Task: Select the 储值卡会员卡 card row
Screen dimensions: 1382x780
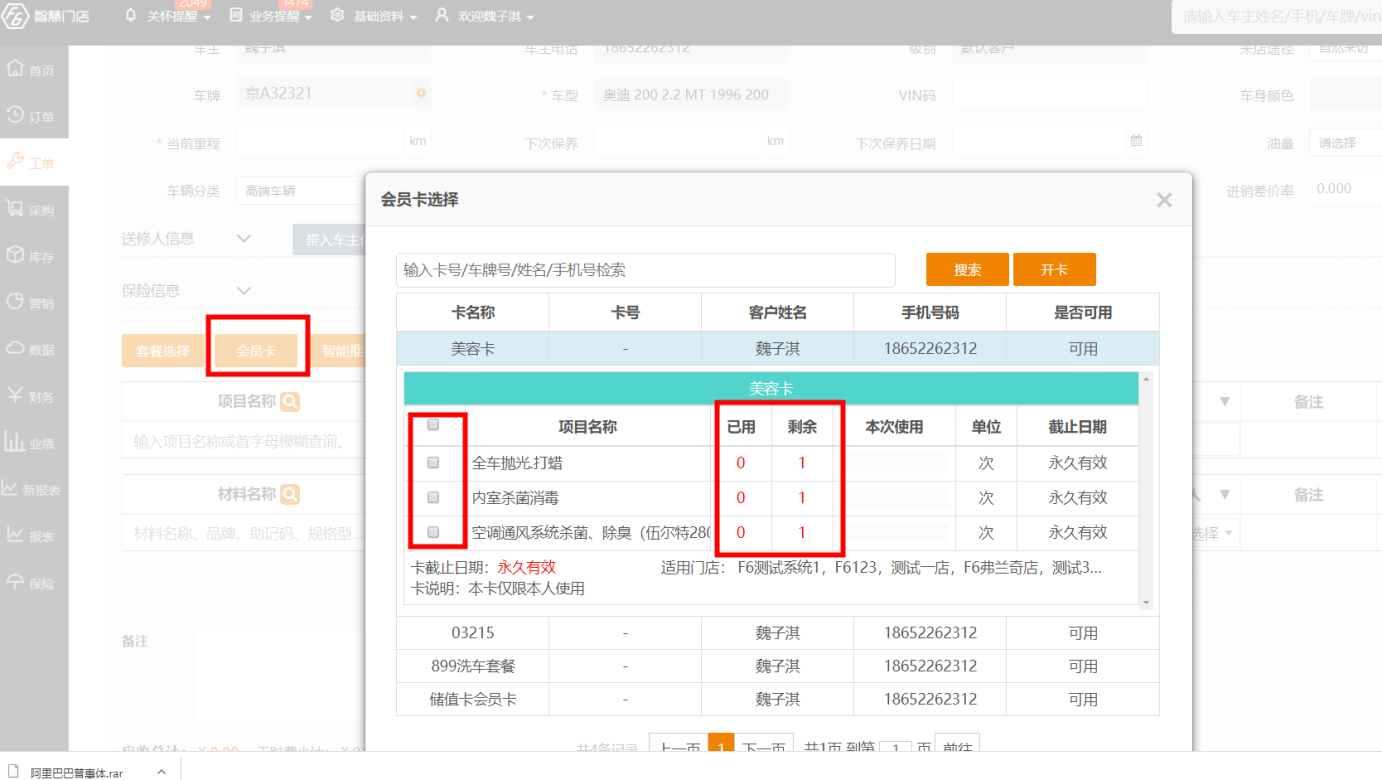Action: click(778, 699)
